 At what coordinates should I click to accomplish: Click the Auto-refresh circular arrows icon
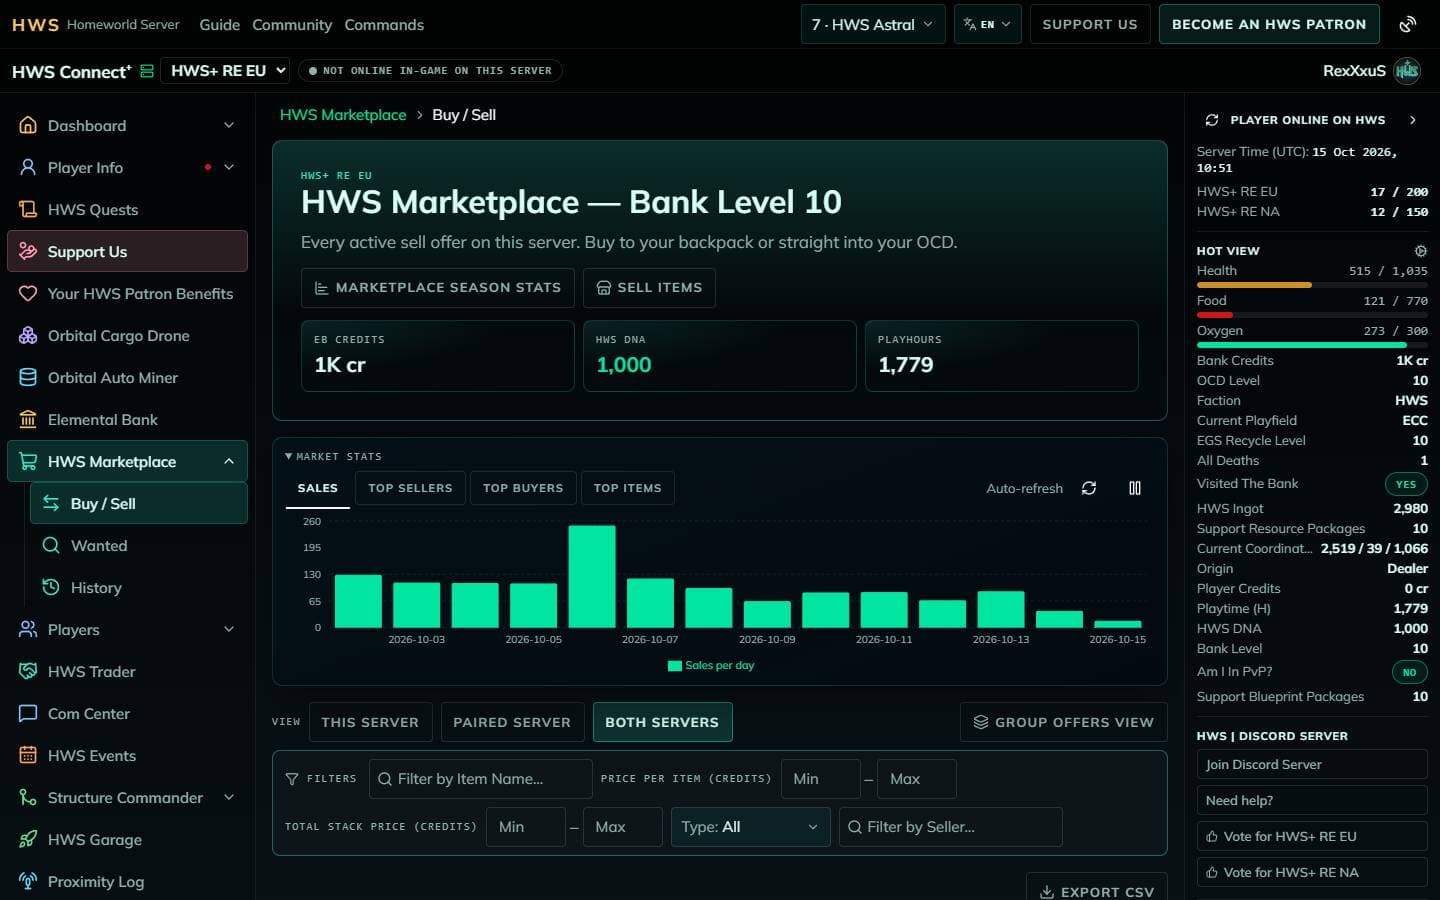(x=1089, y=488)
